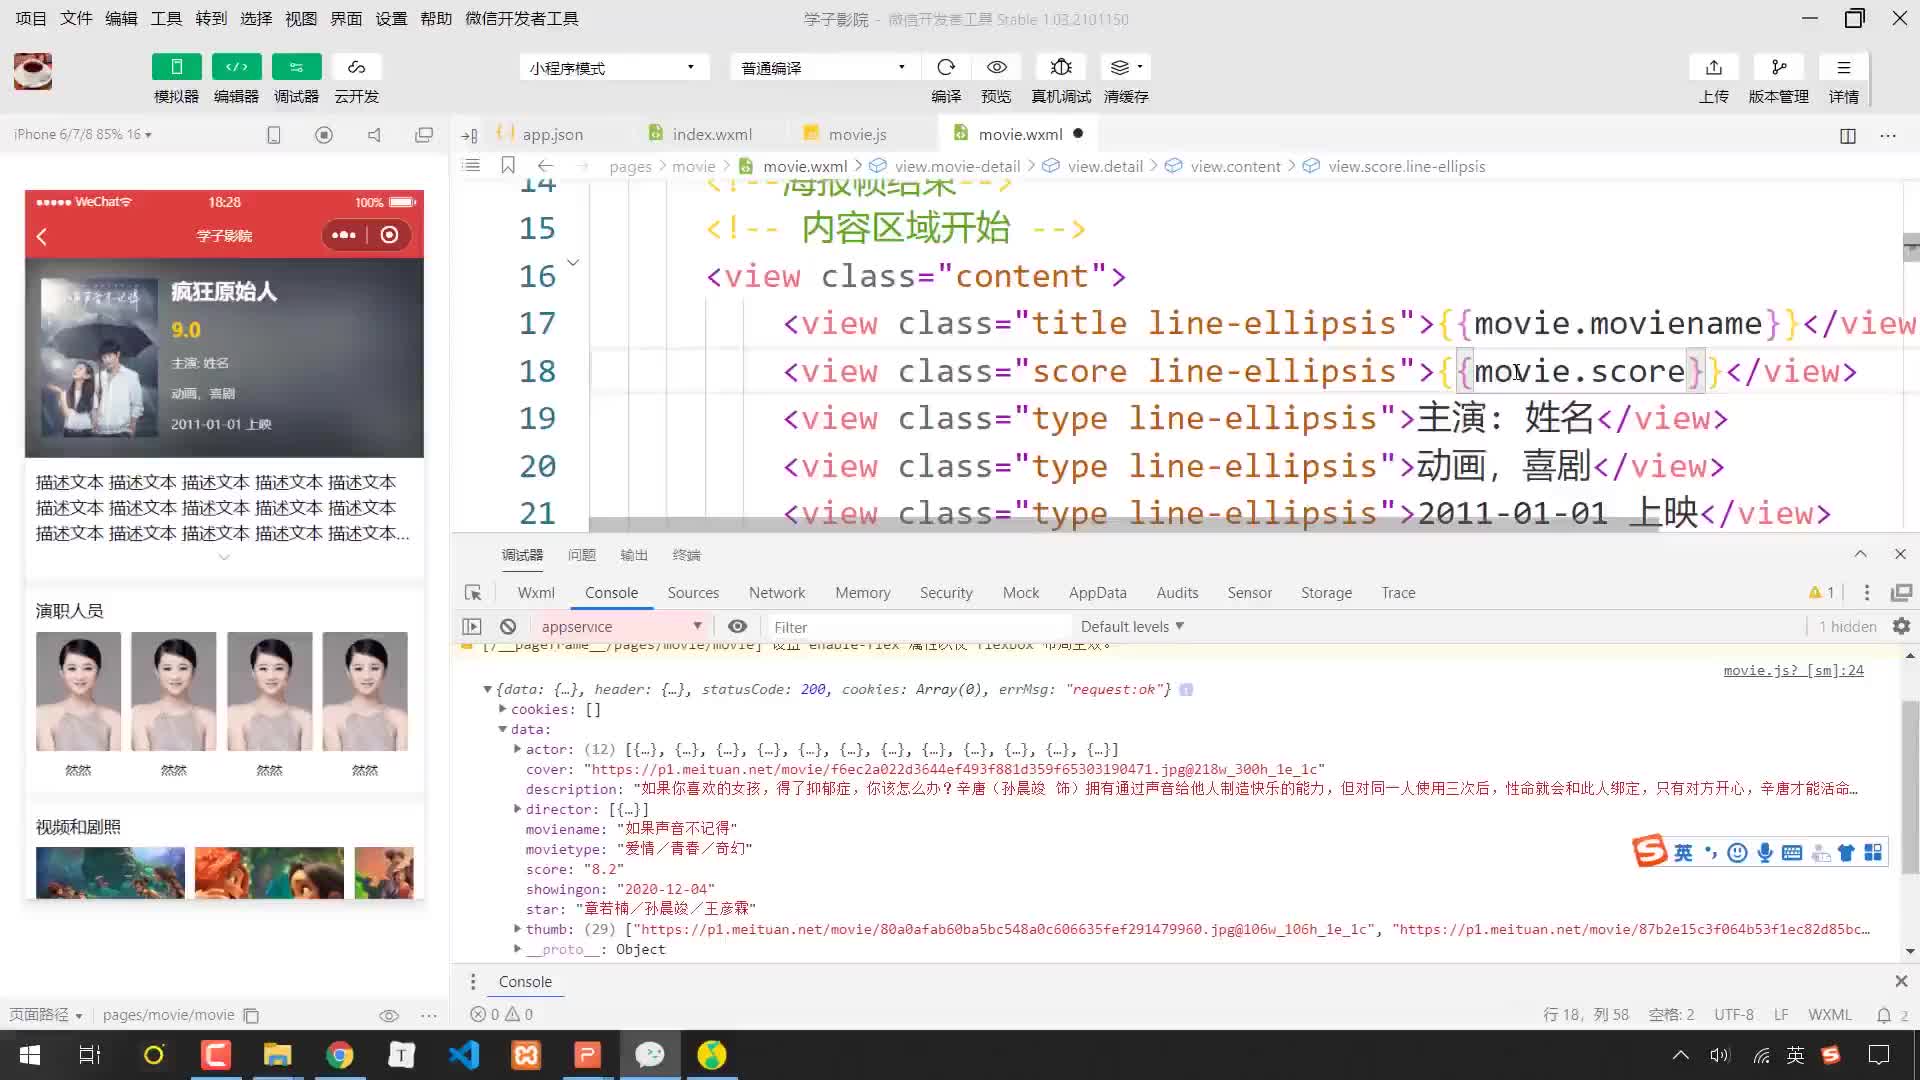Toggle the editor panel button

tap(236, 67)
